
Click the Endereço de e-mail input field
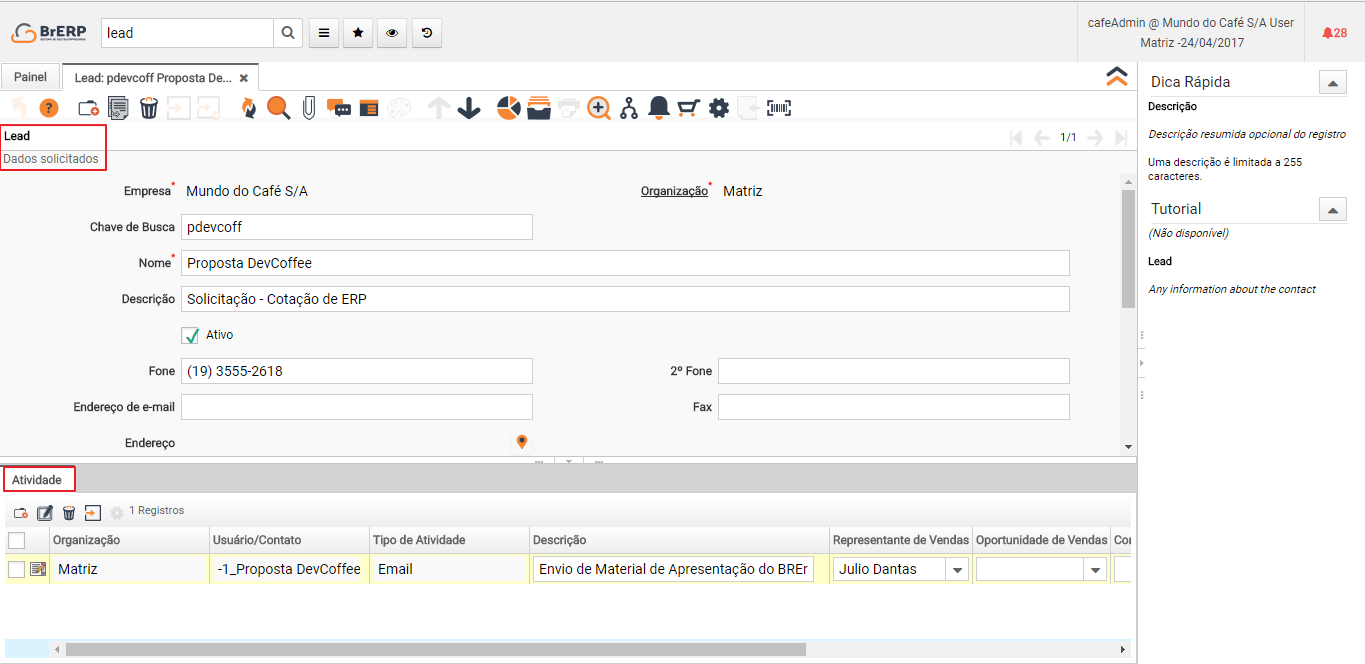356,407
